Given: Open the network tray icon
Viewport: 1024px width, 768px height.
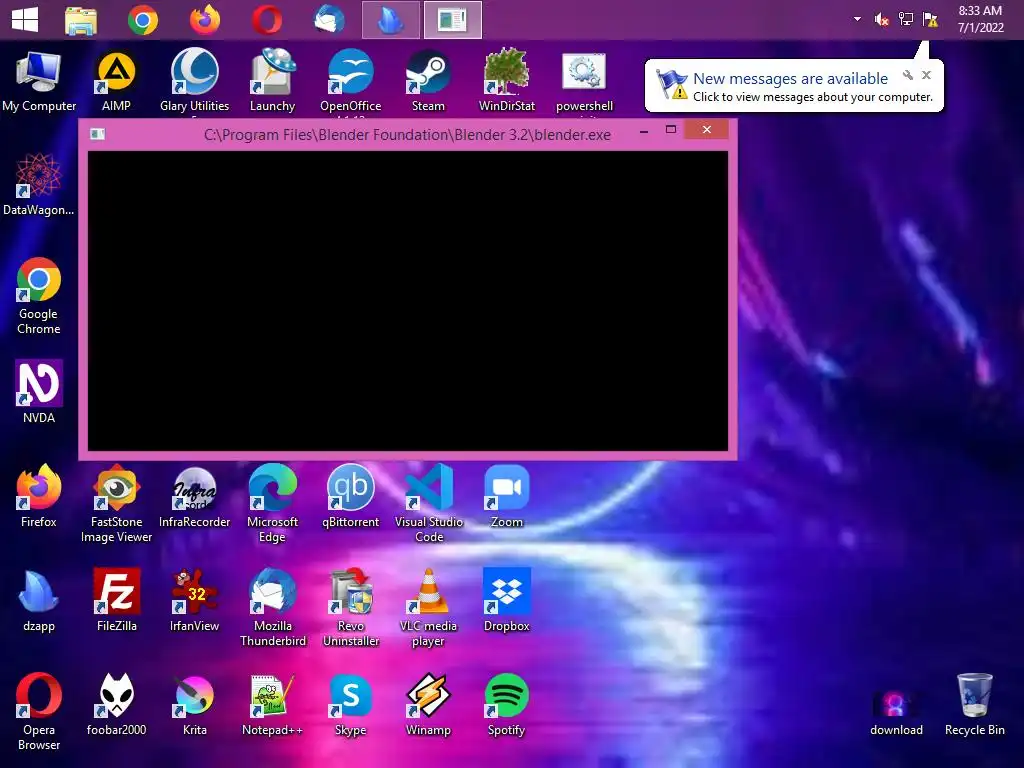Looking at the screenshot, I should (906, 19).
